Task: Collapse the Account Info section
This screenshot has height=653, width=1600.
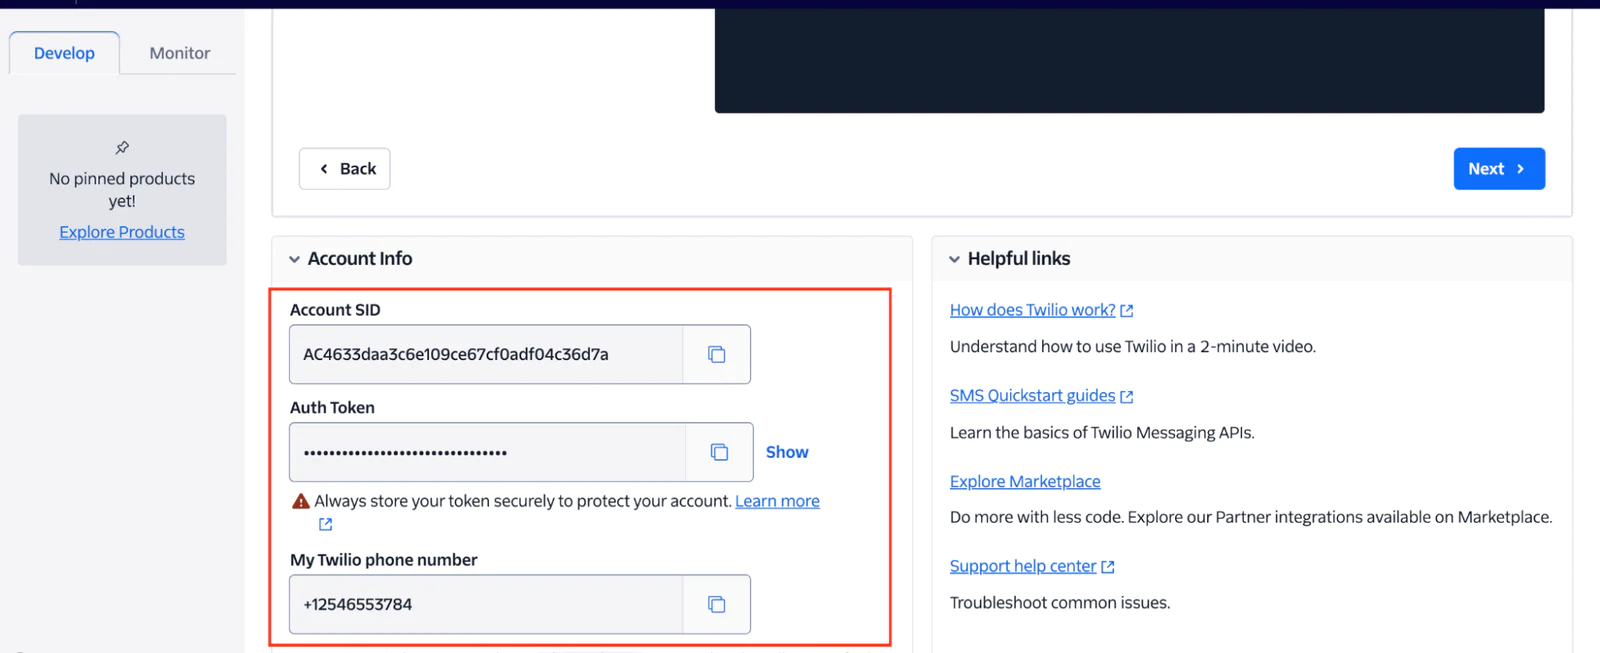Action: click(294, 259)
